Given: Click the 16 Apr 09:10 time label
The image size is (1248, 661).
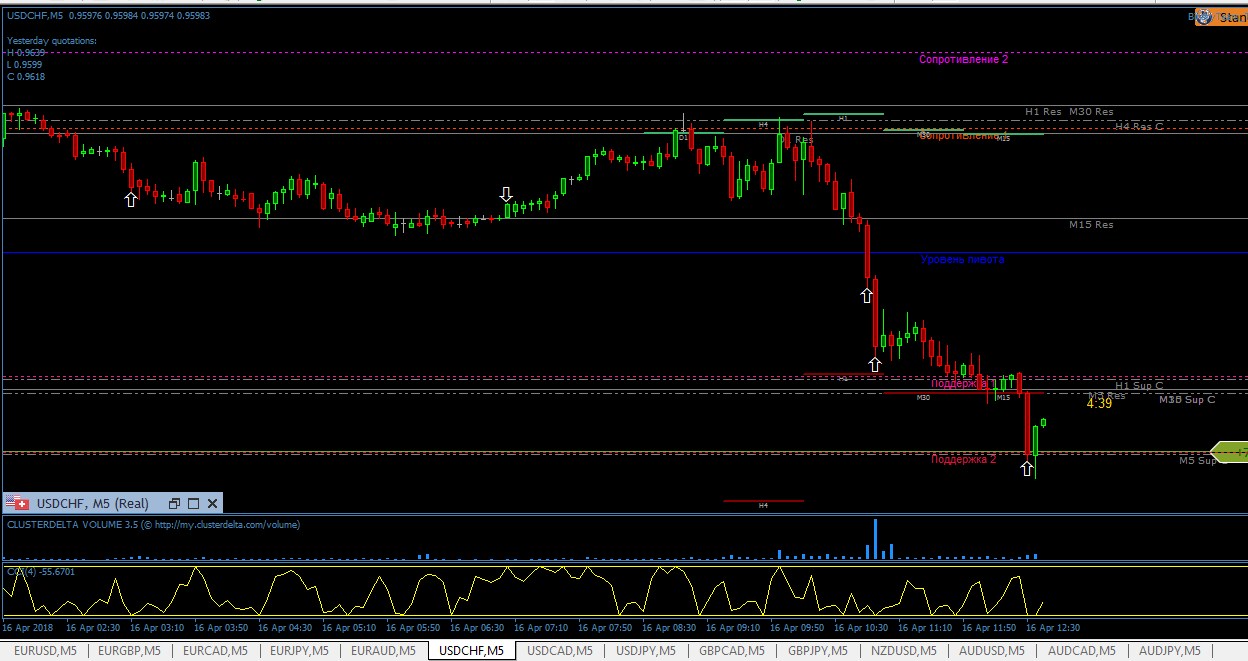Looking at the screenshot, I should (x=734, y=628).
